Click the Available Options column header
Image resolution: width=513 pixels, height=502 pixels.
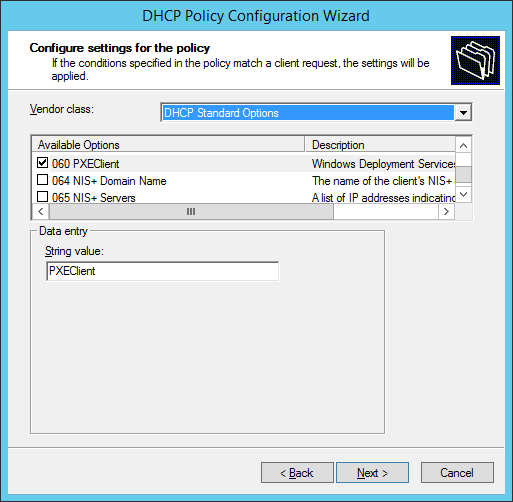[168, 145]
